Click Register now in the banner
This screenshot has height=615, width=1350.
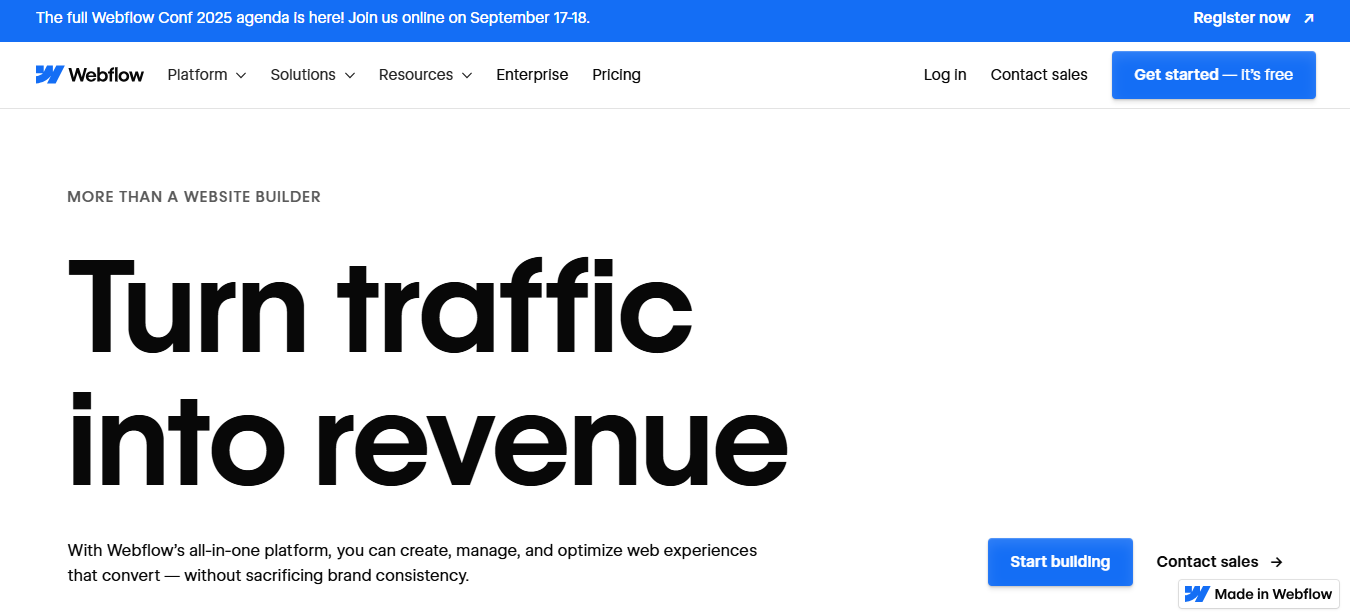coord(1242,18)
